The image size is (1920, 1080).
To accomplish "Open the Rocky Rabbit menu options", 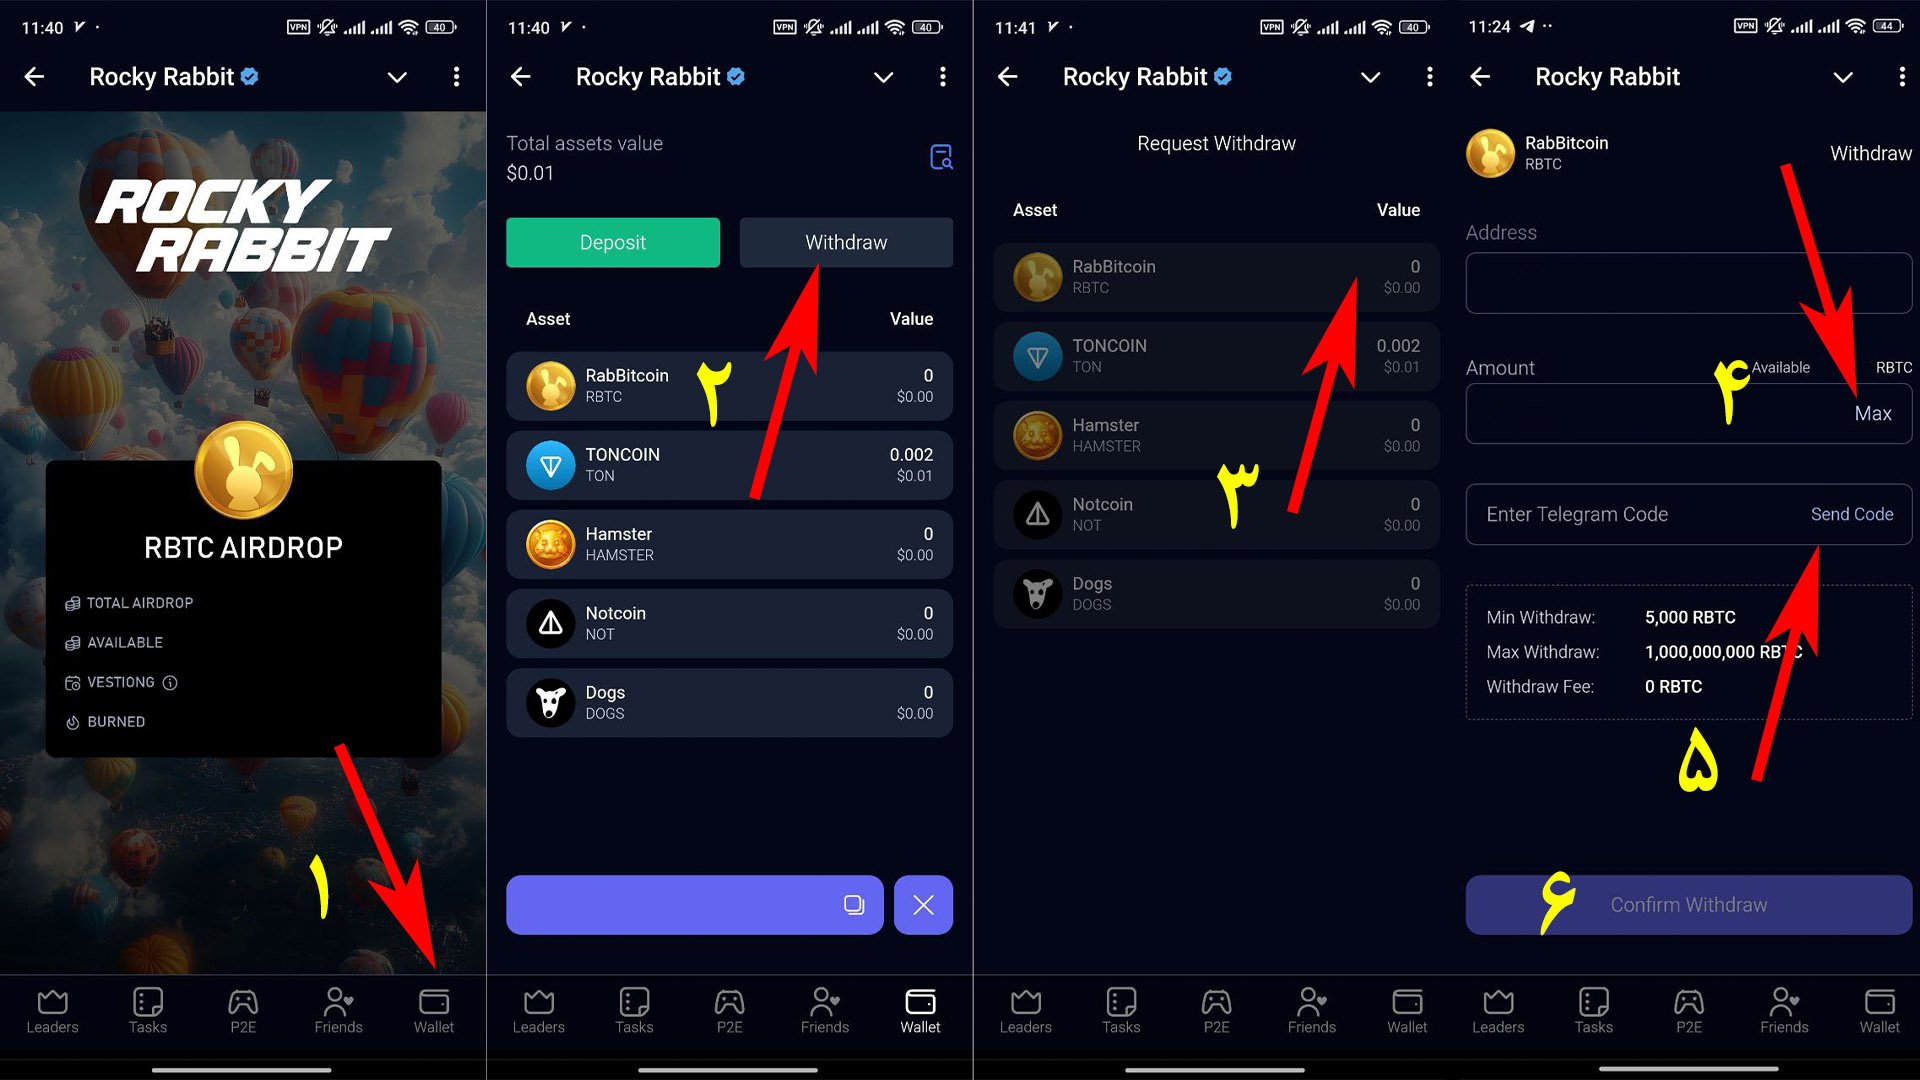I will tap(456, 75).
